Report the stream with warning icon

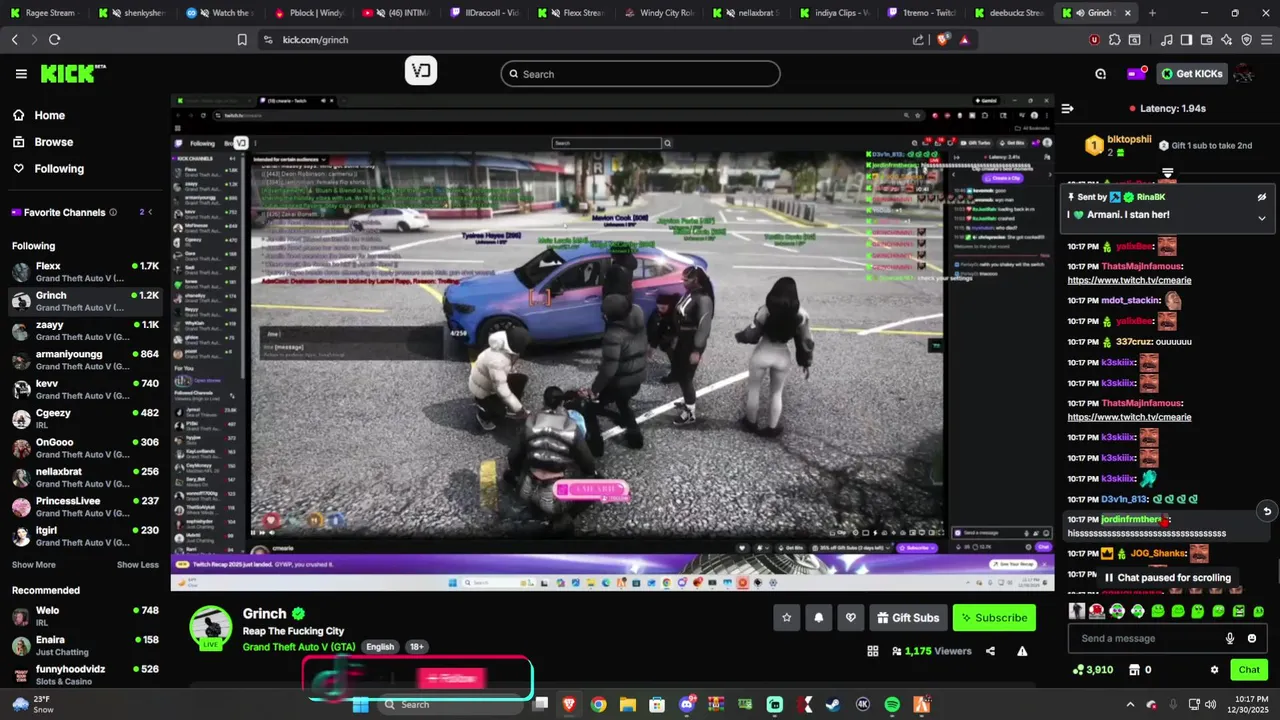pos(1022,651)
